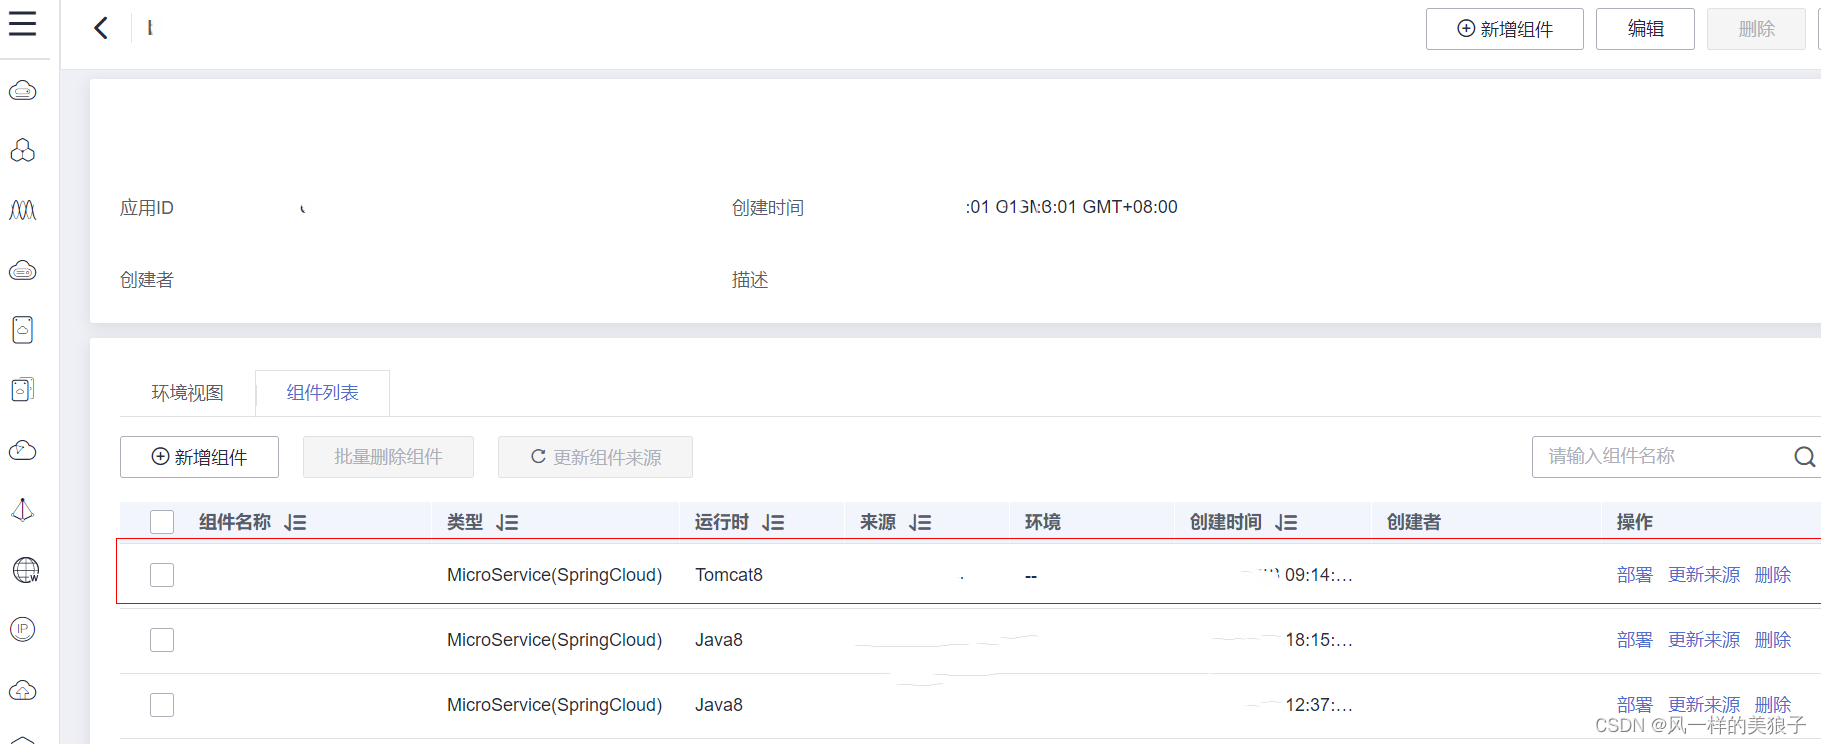Click MicroService(SpringCloud) type in Tomcat8 row
This screenshot has width=1821, height=744.
(554, 575)
